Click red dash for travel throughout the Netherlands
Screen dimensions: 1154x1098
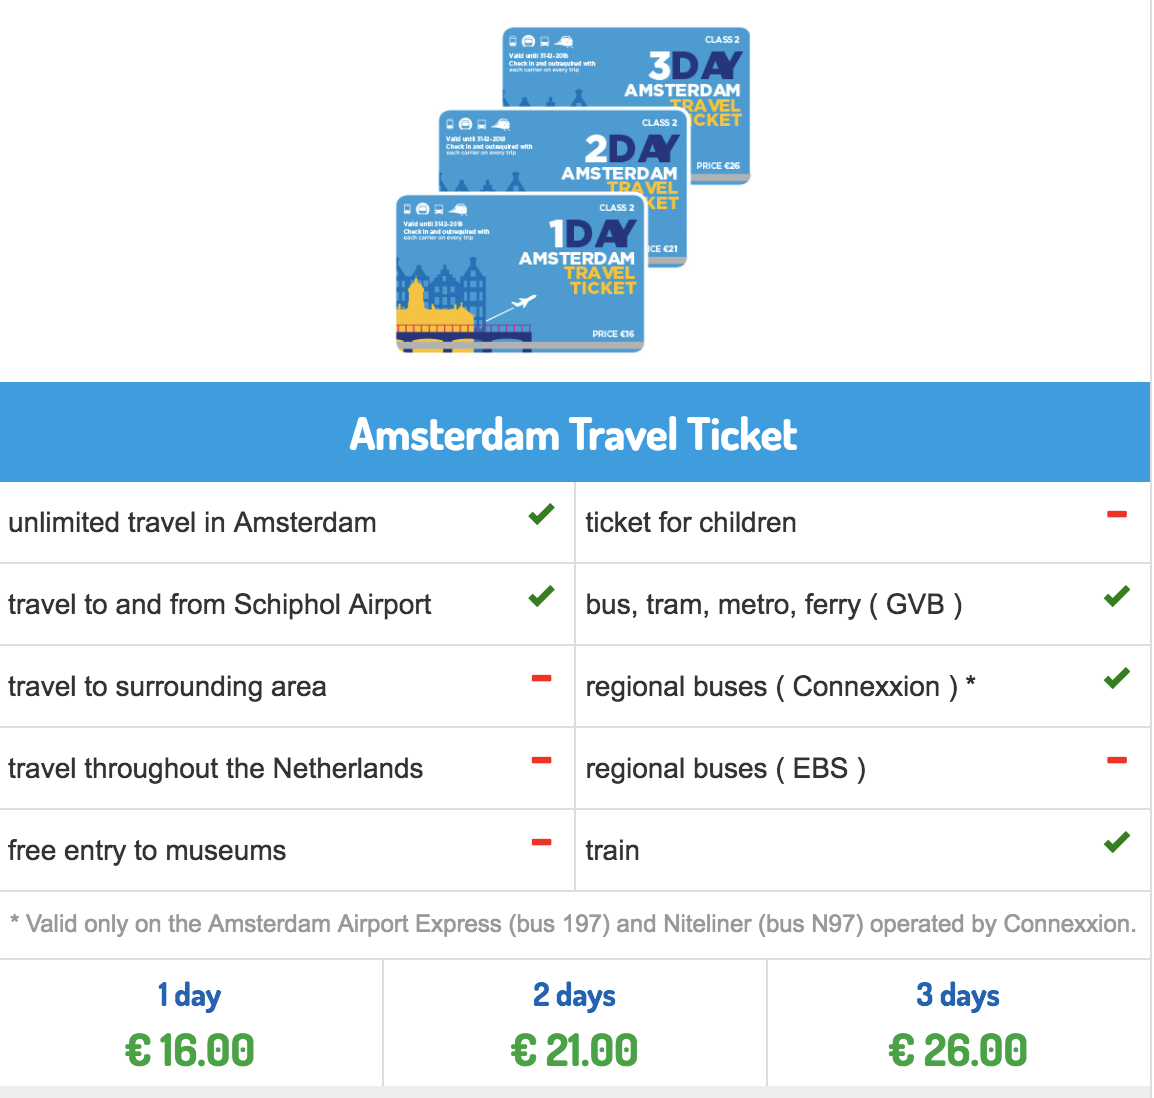(x=542, y=760)
